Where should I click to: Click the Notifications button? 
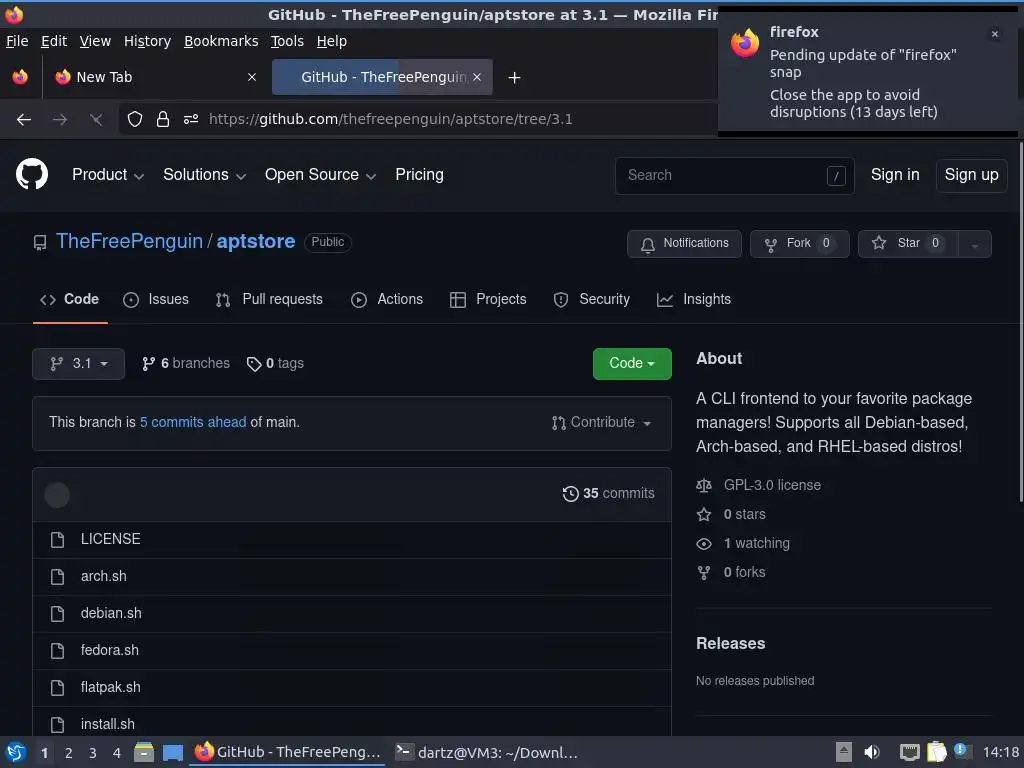pos(684,244)
